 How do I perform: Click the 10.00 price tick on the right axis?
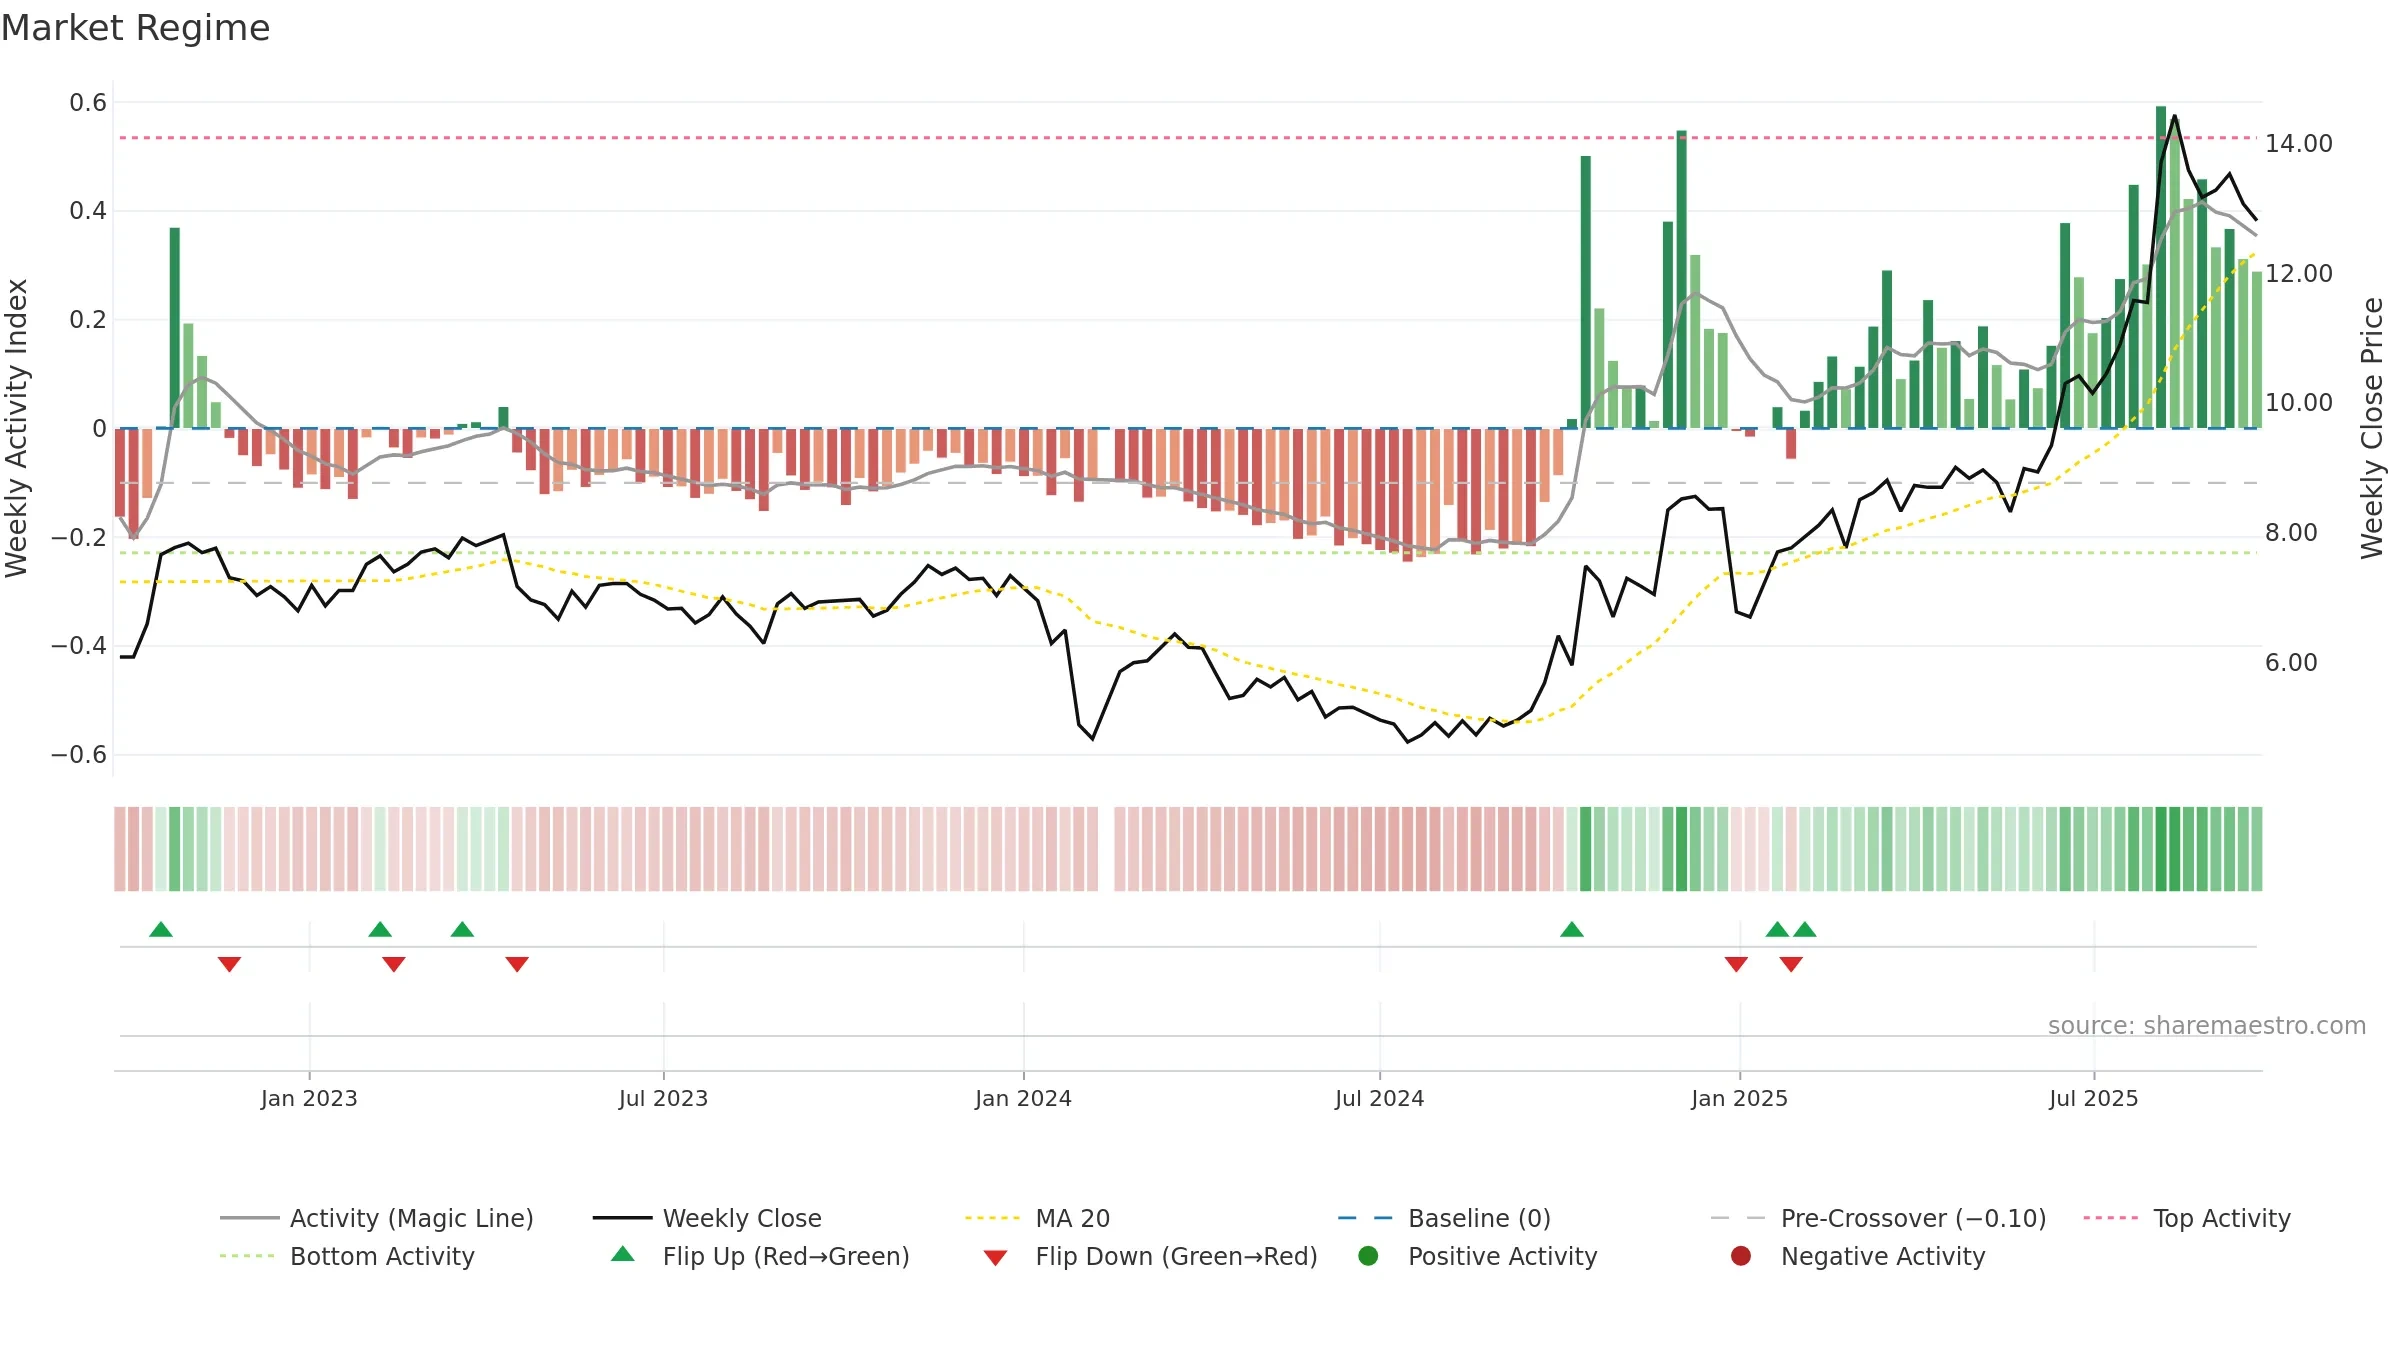2299,402
